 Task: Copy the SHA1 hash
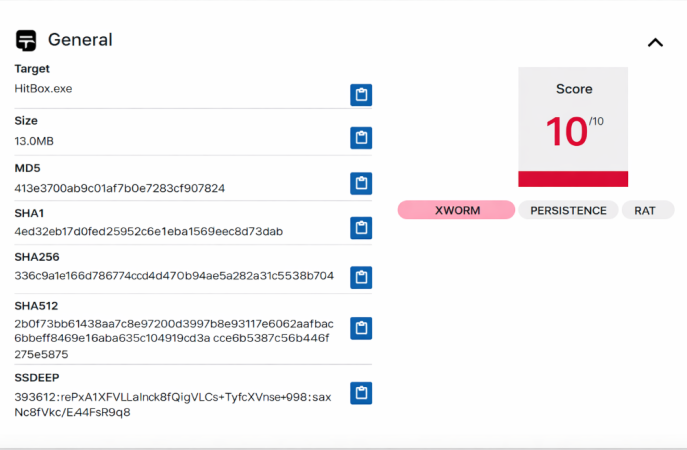coord(361,228)
